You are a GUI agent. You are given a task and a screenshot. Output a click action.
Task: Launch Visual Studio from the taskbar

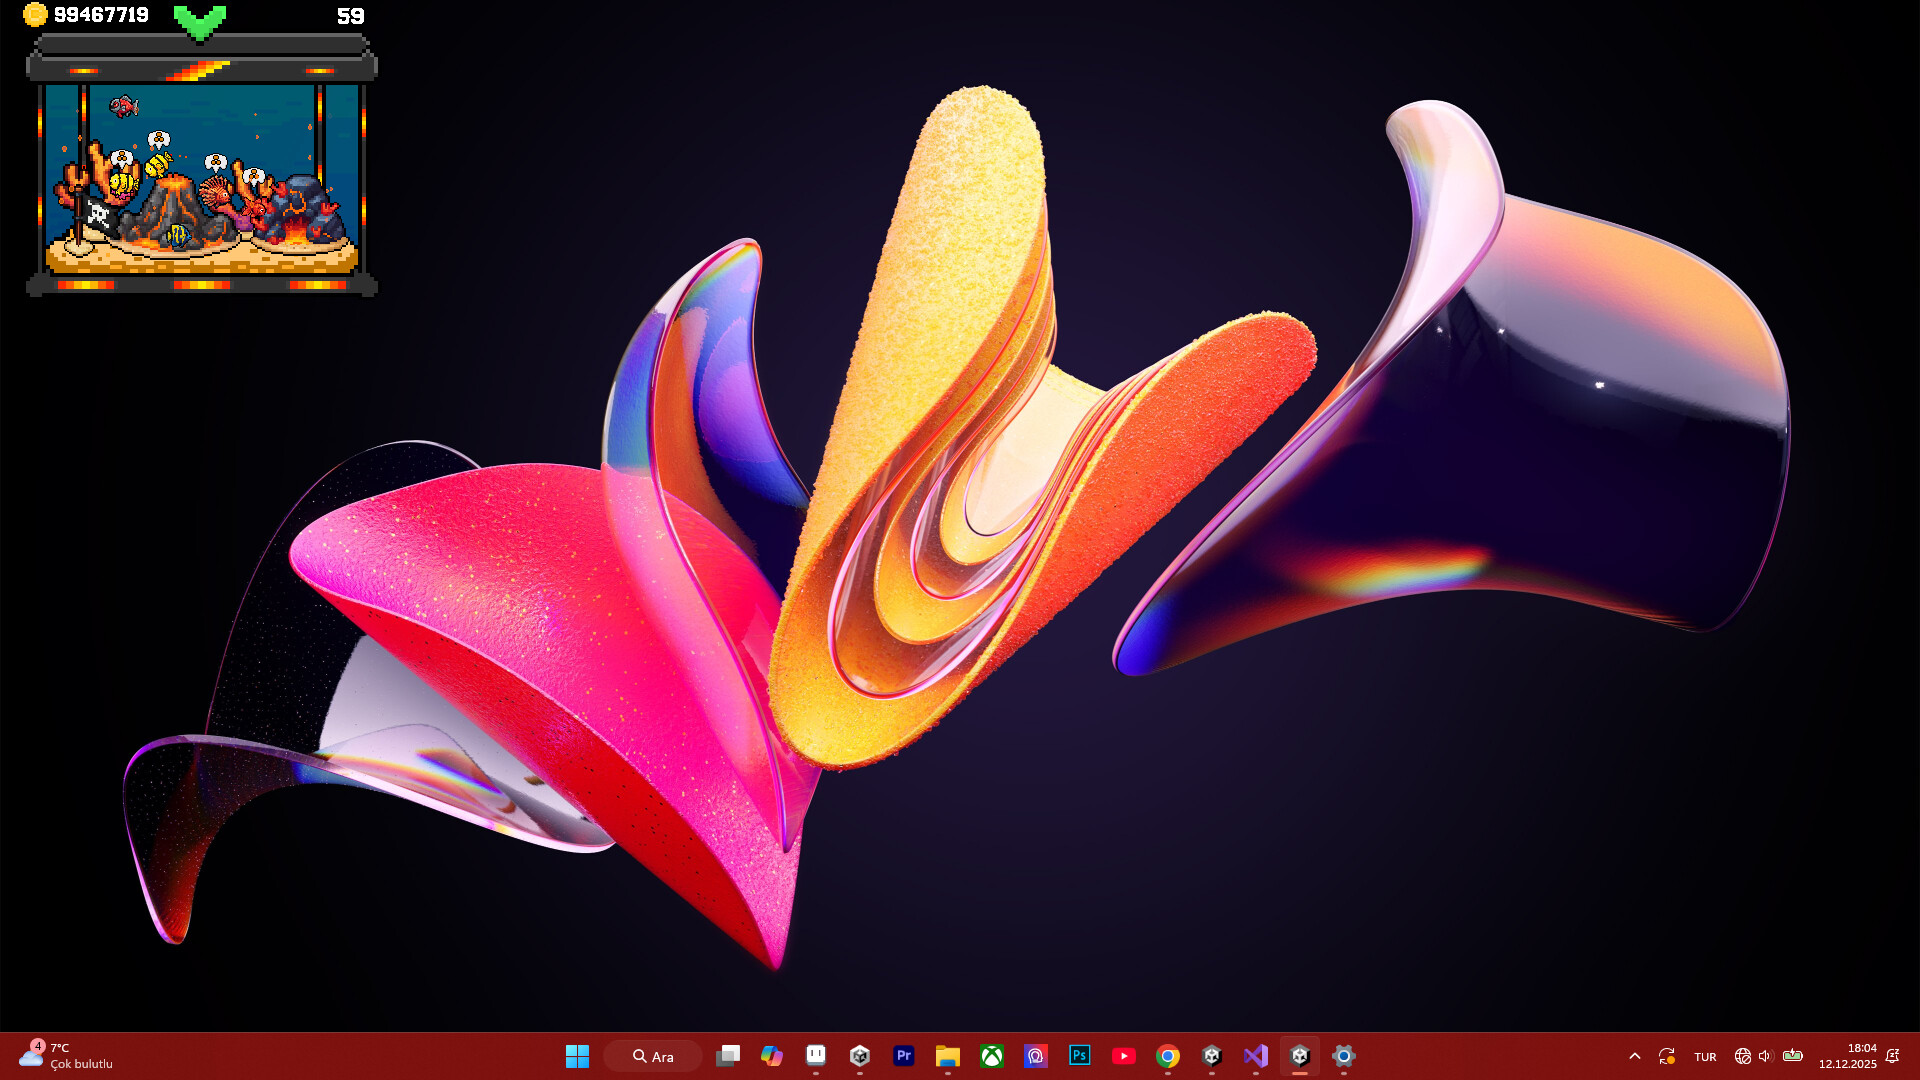pos(1256,1056)
